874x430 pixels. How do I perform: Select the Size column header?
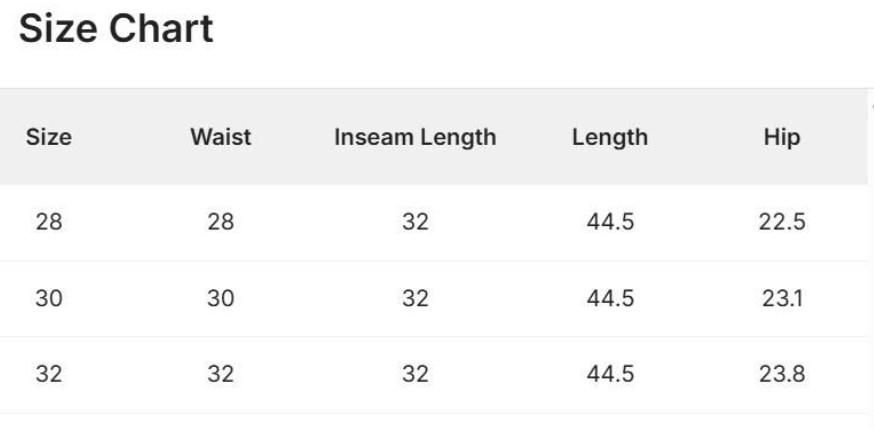tap(48, 137)
